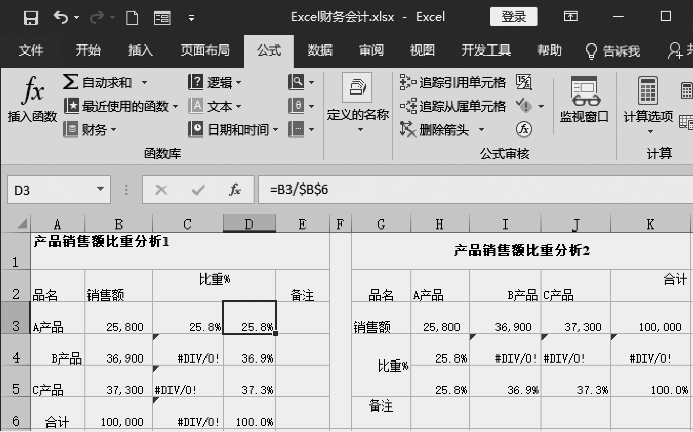Select cell C4 with #DIV/0! error
693x432 pixels.
188,350
